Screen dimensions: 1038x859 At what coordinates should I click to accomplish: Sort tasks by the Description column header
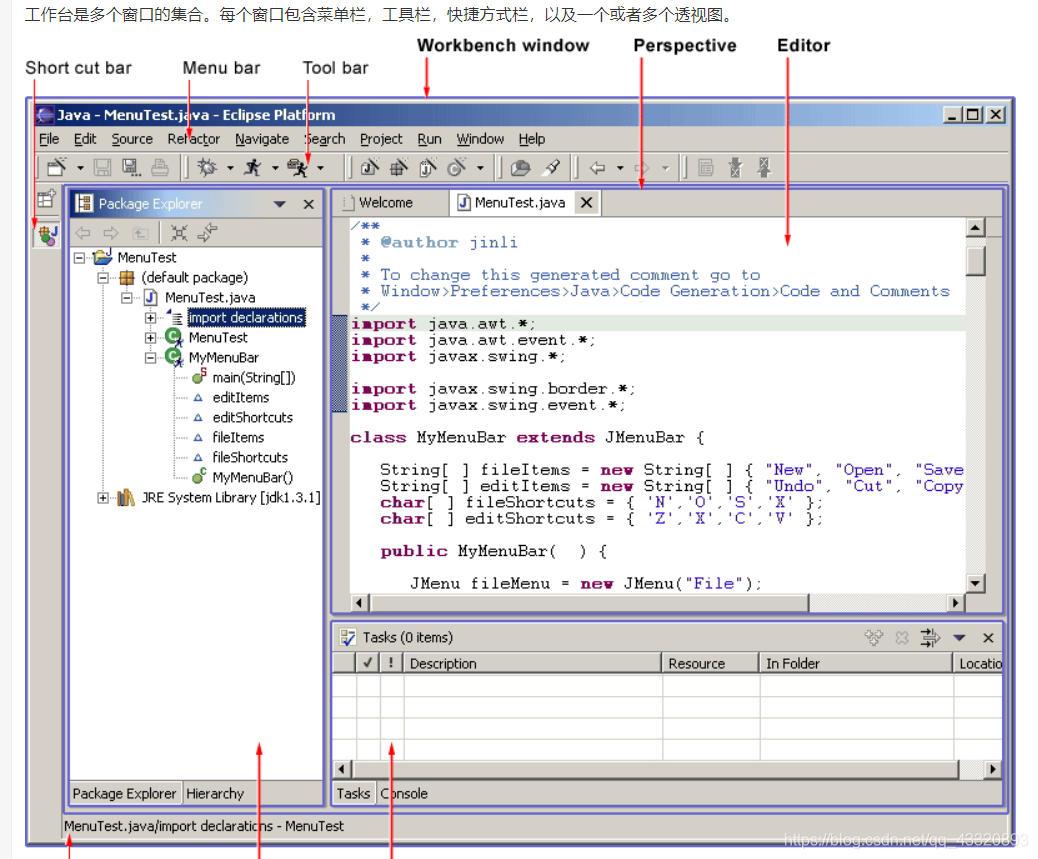click(x=532, y=664)
